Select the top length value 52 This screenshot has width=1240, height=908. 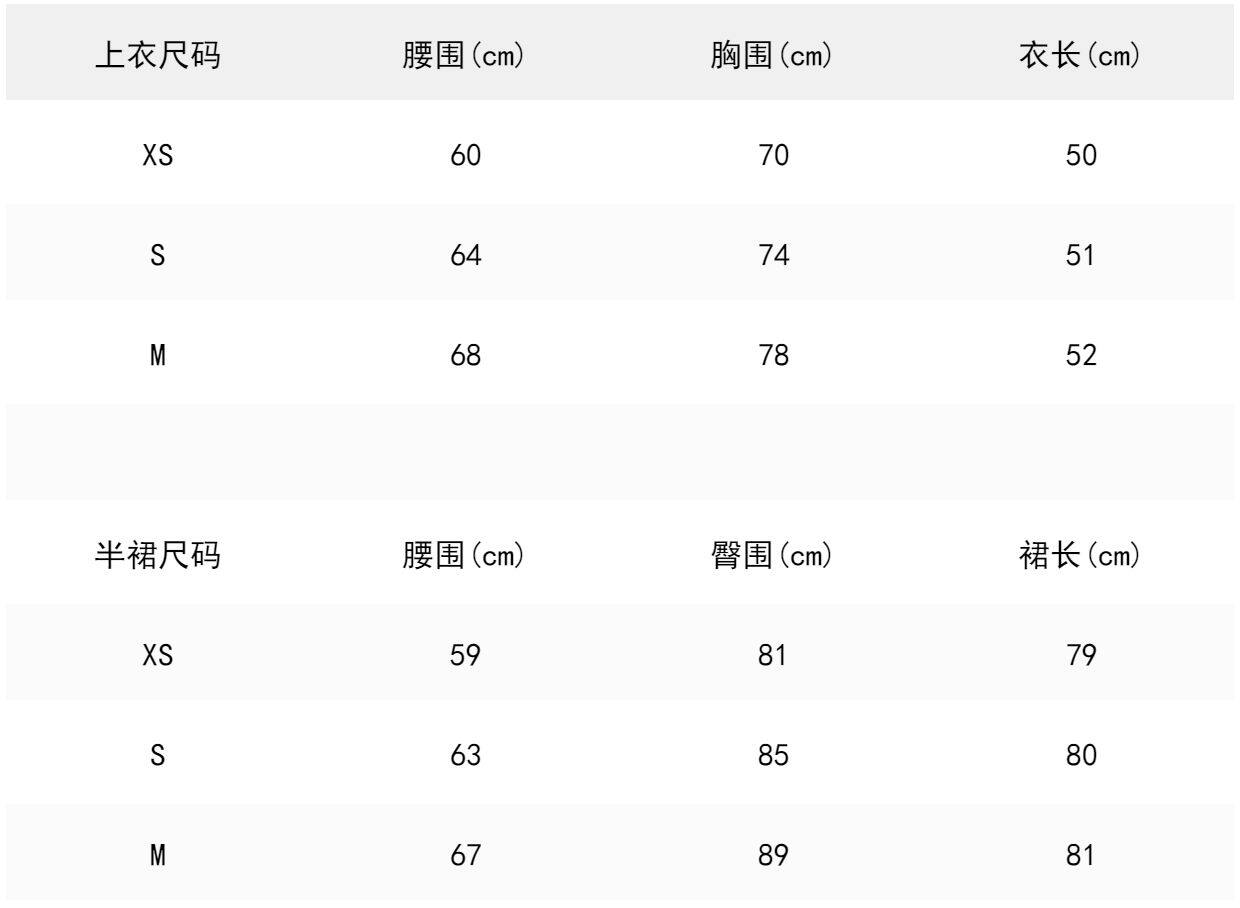(x=1080, y=356)
